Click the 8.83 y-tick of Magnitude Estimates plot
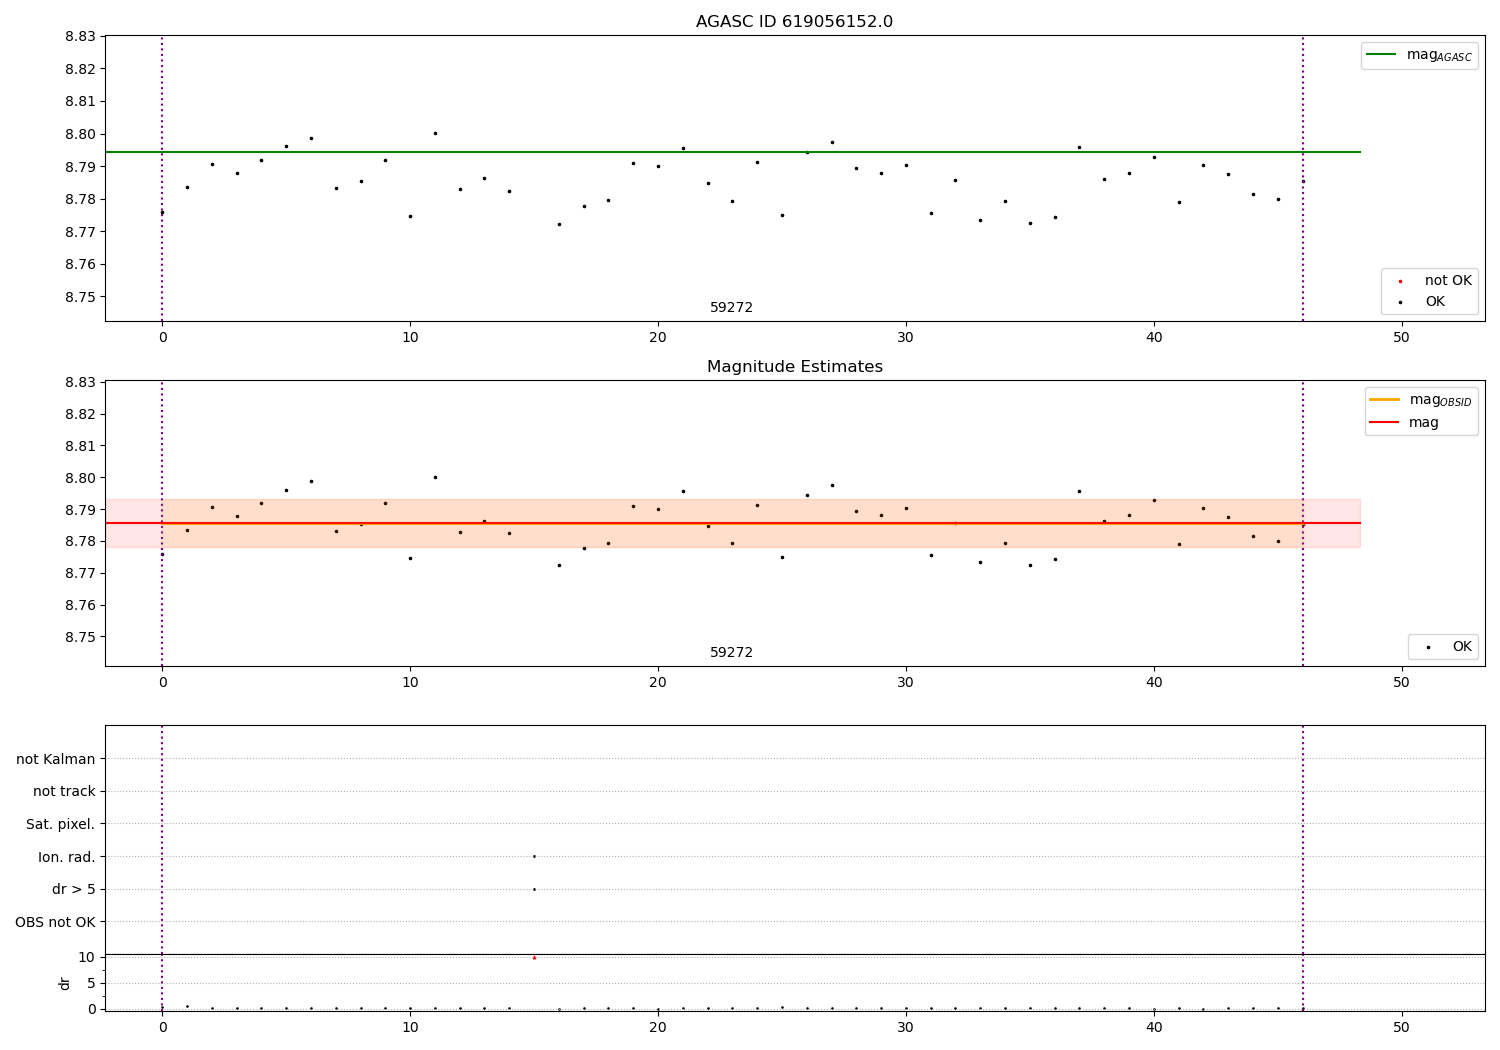The image size is (1500, 1050). tap(80, 382)
